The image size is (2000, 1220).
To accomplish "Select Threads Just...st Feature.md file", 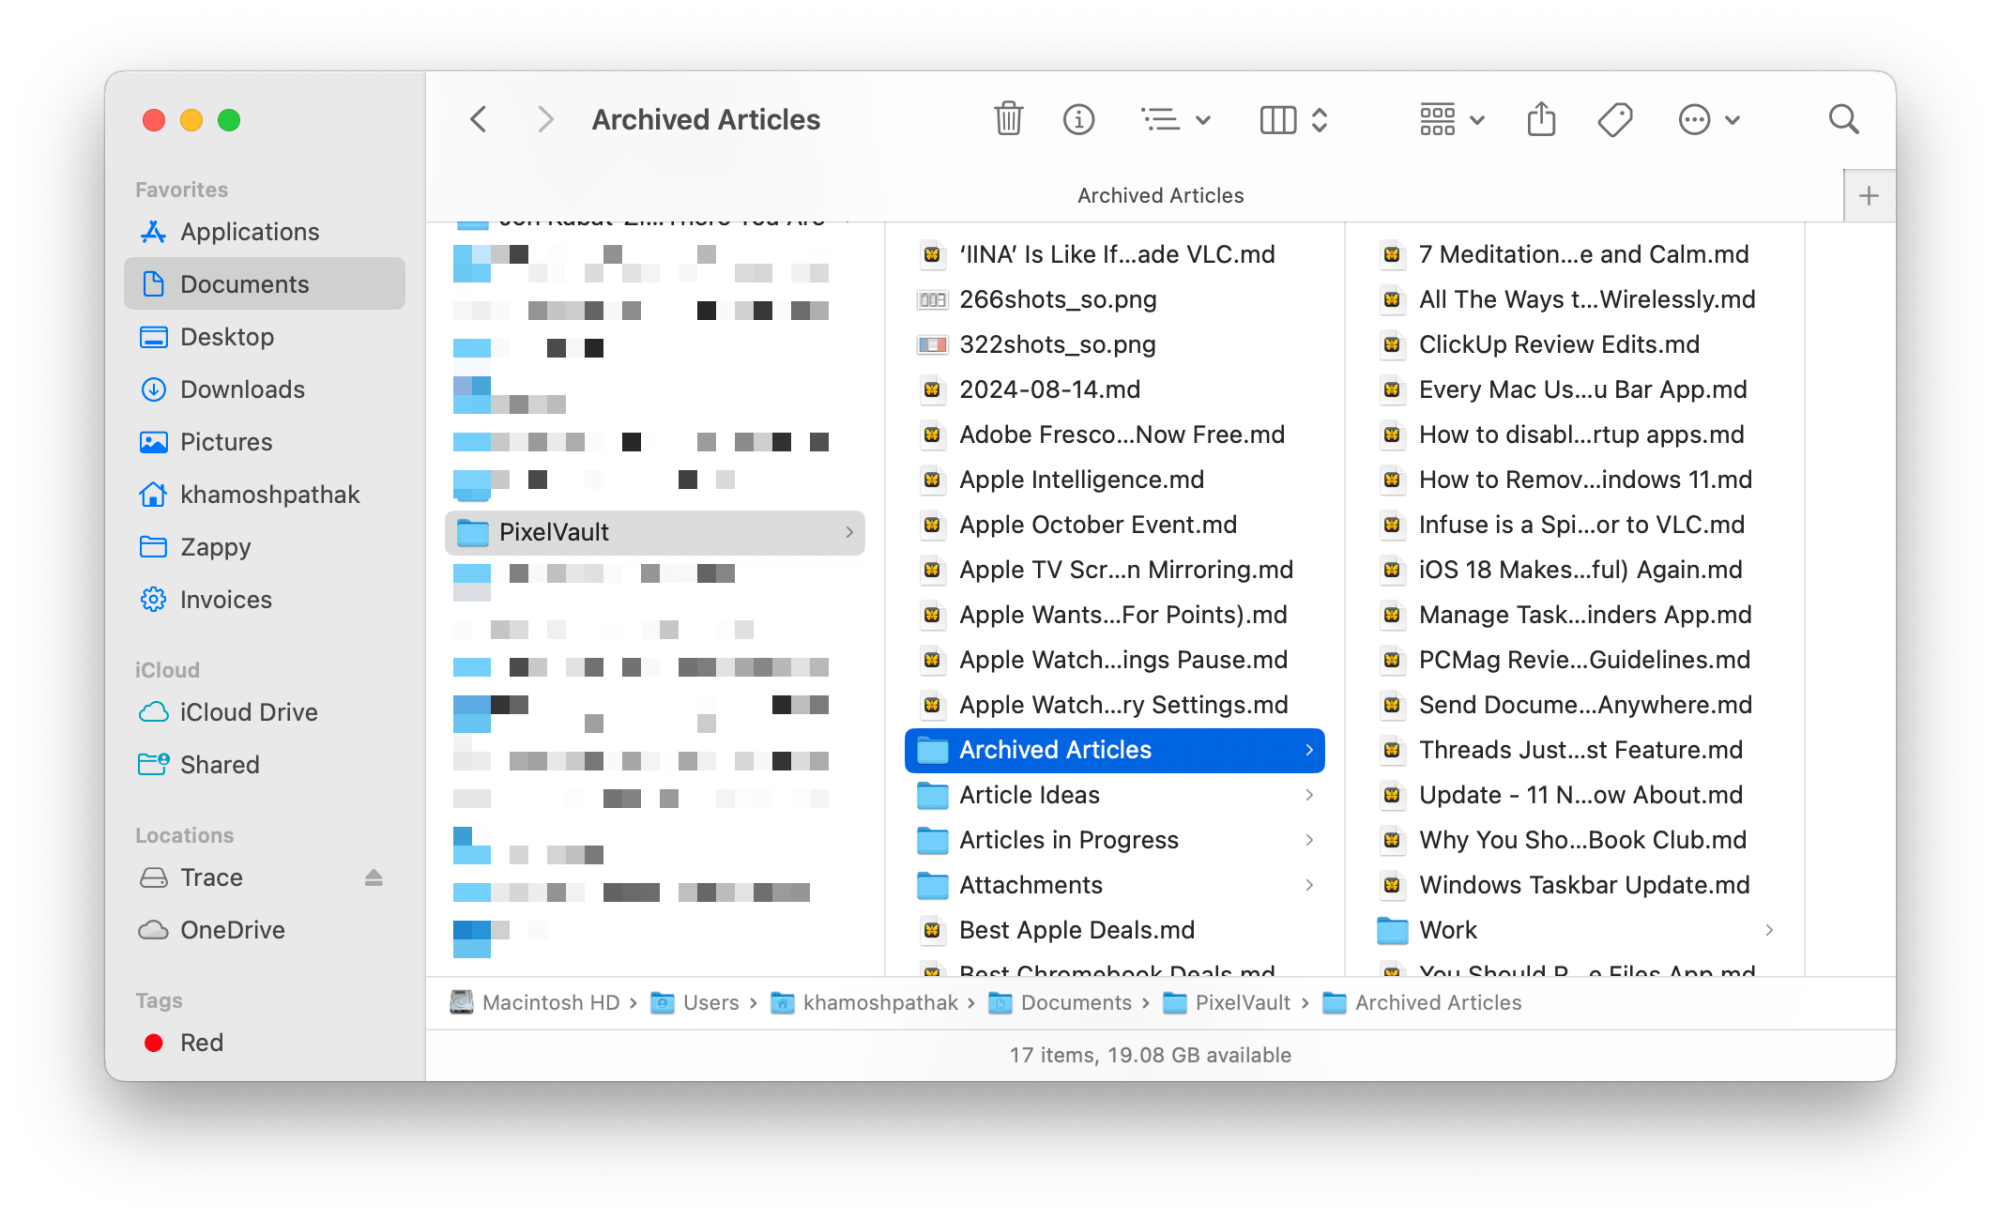I will point(1574,750).
